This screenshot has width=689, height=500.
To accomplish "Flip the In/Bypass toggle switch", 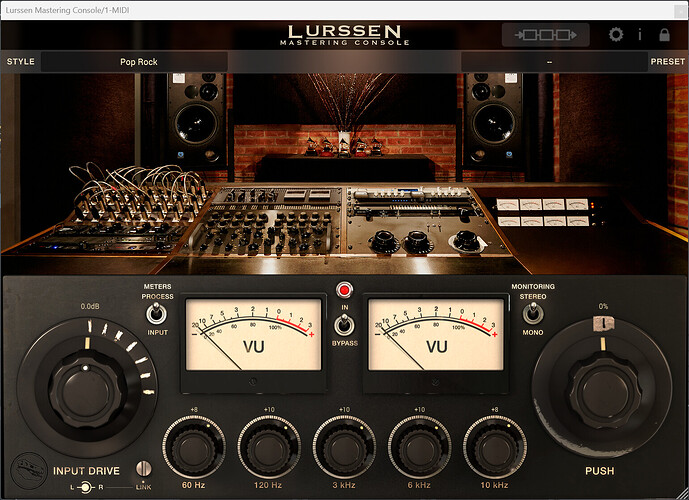I will pos(344,325).
